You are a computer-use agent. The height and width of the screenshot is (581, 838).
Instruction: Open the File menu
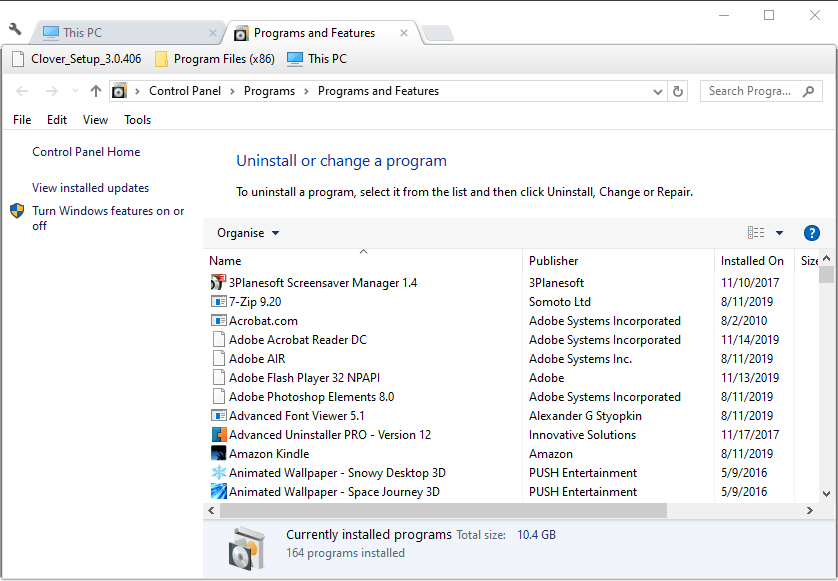coord(22,120)
